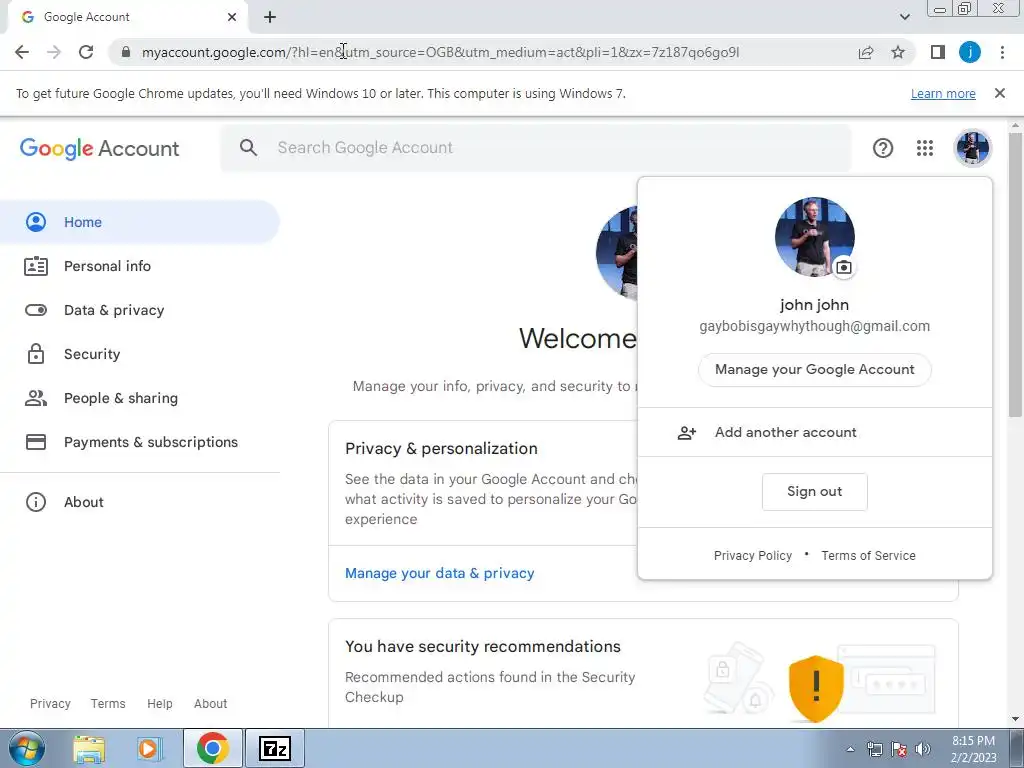Click the account avatar in the header
The height and width of the screenshot is (768, 1024).
[x=973, y=148]
